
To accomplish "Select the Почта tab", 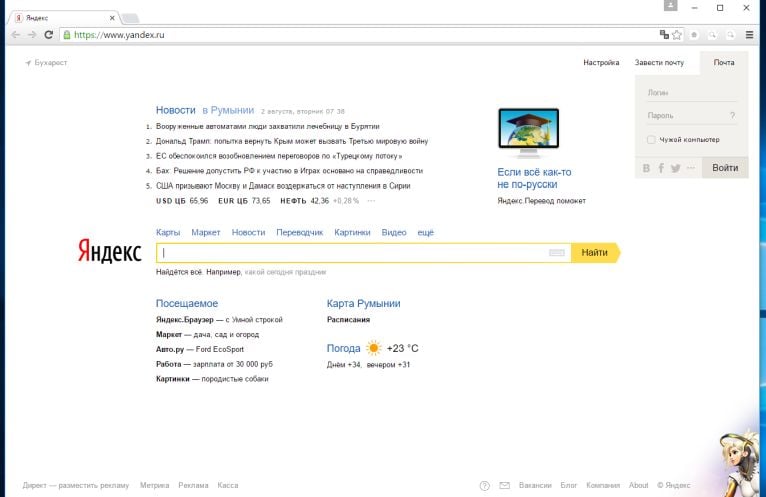I will [x=723, y=63].
